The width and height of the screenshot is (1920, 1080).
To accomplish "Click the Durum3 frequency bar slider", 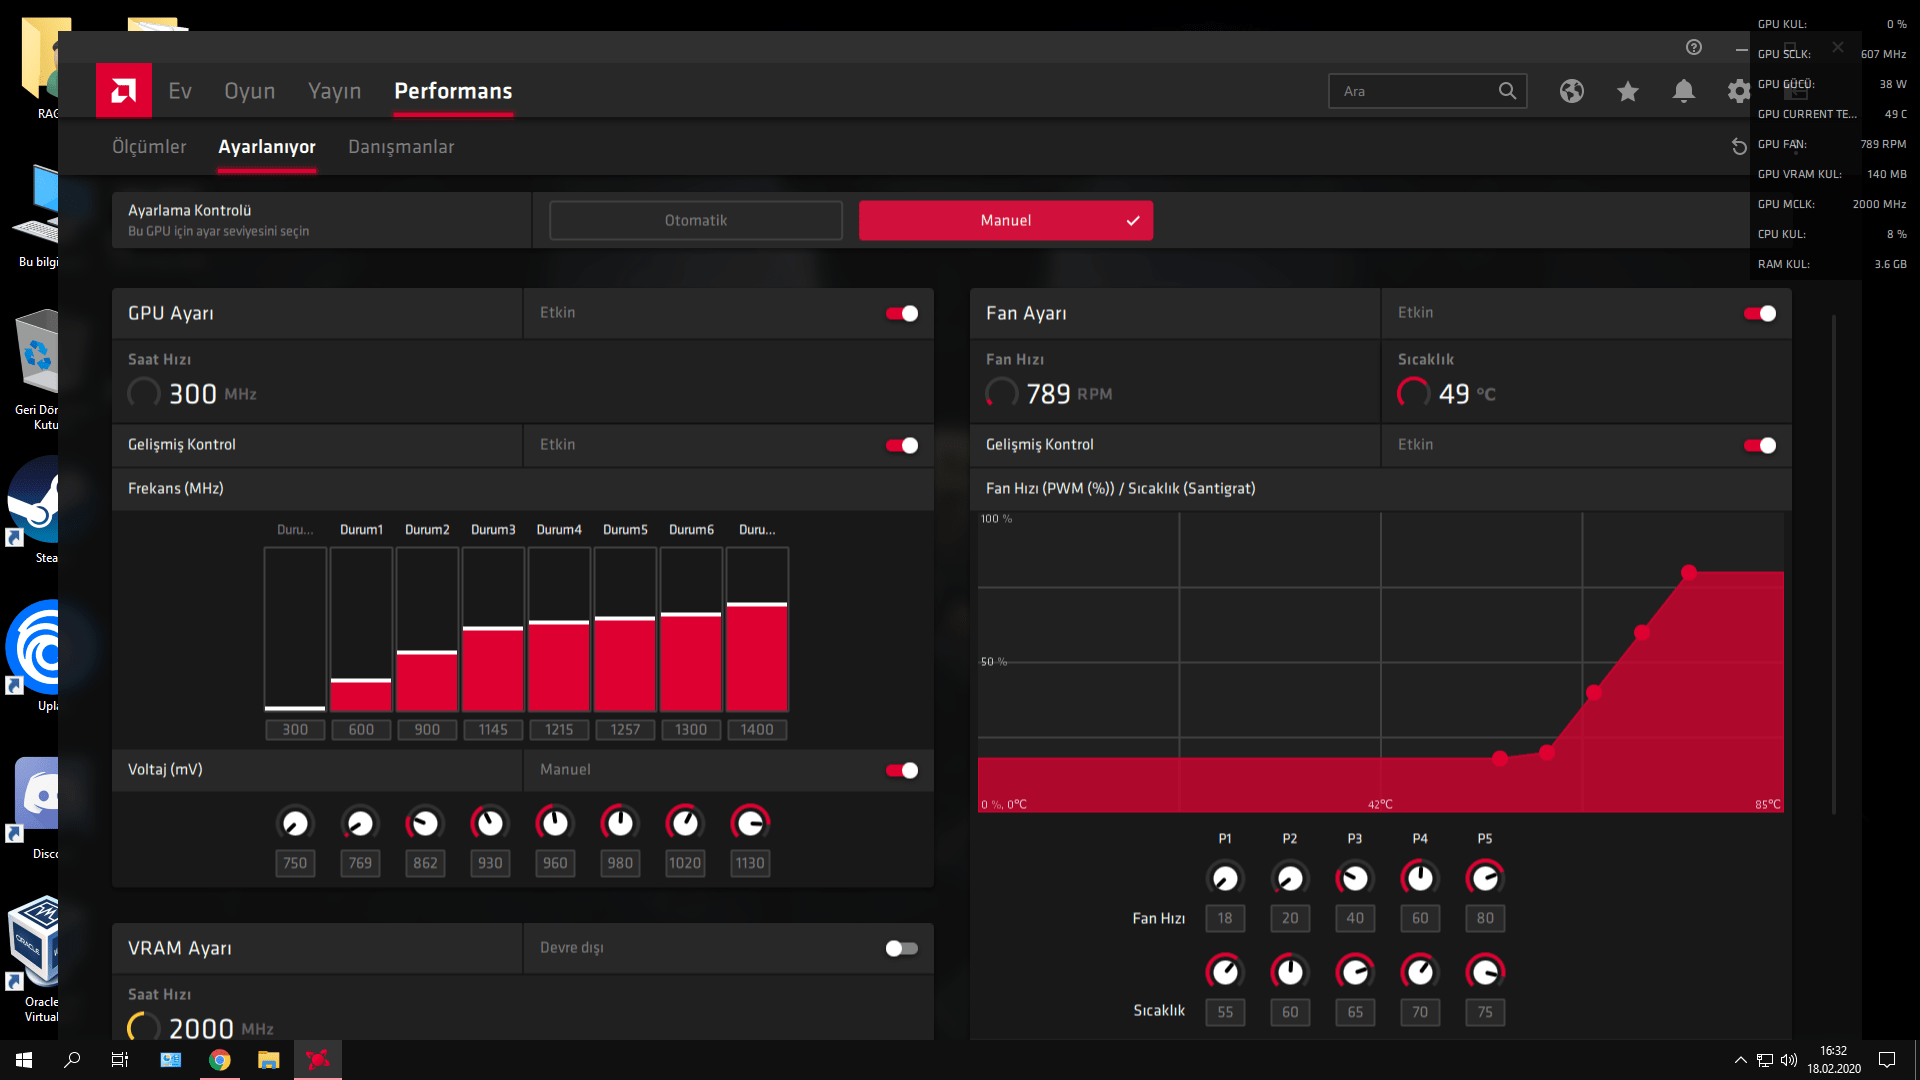I will [x=493, y=629].
